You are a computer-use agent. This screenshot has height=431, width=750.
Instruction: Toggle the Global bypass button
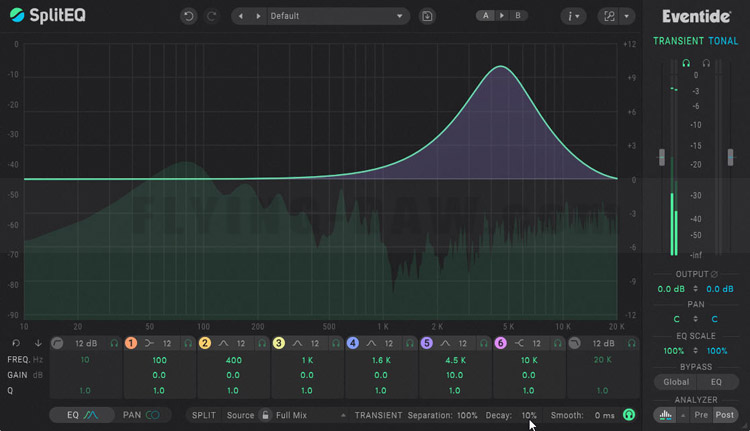click(676, 382)
